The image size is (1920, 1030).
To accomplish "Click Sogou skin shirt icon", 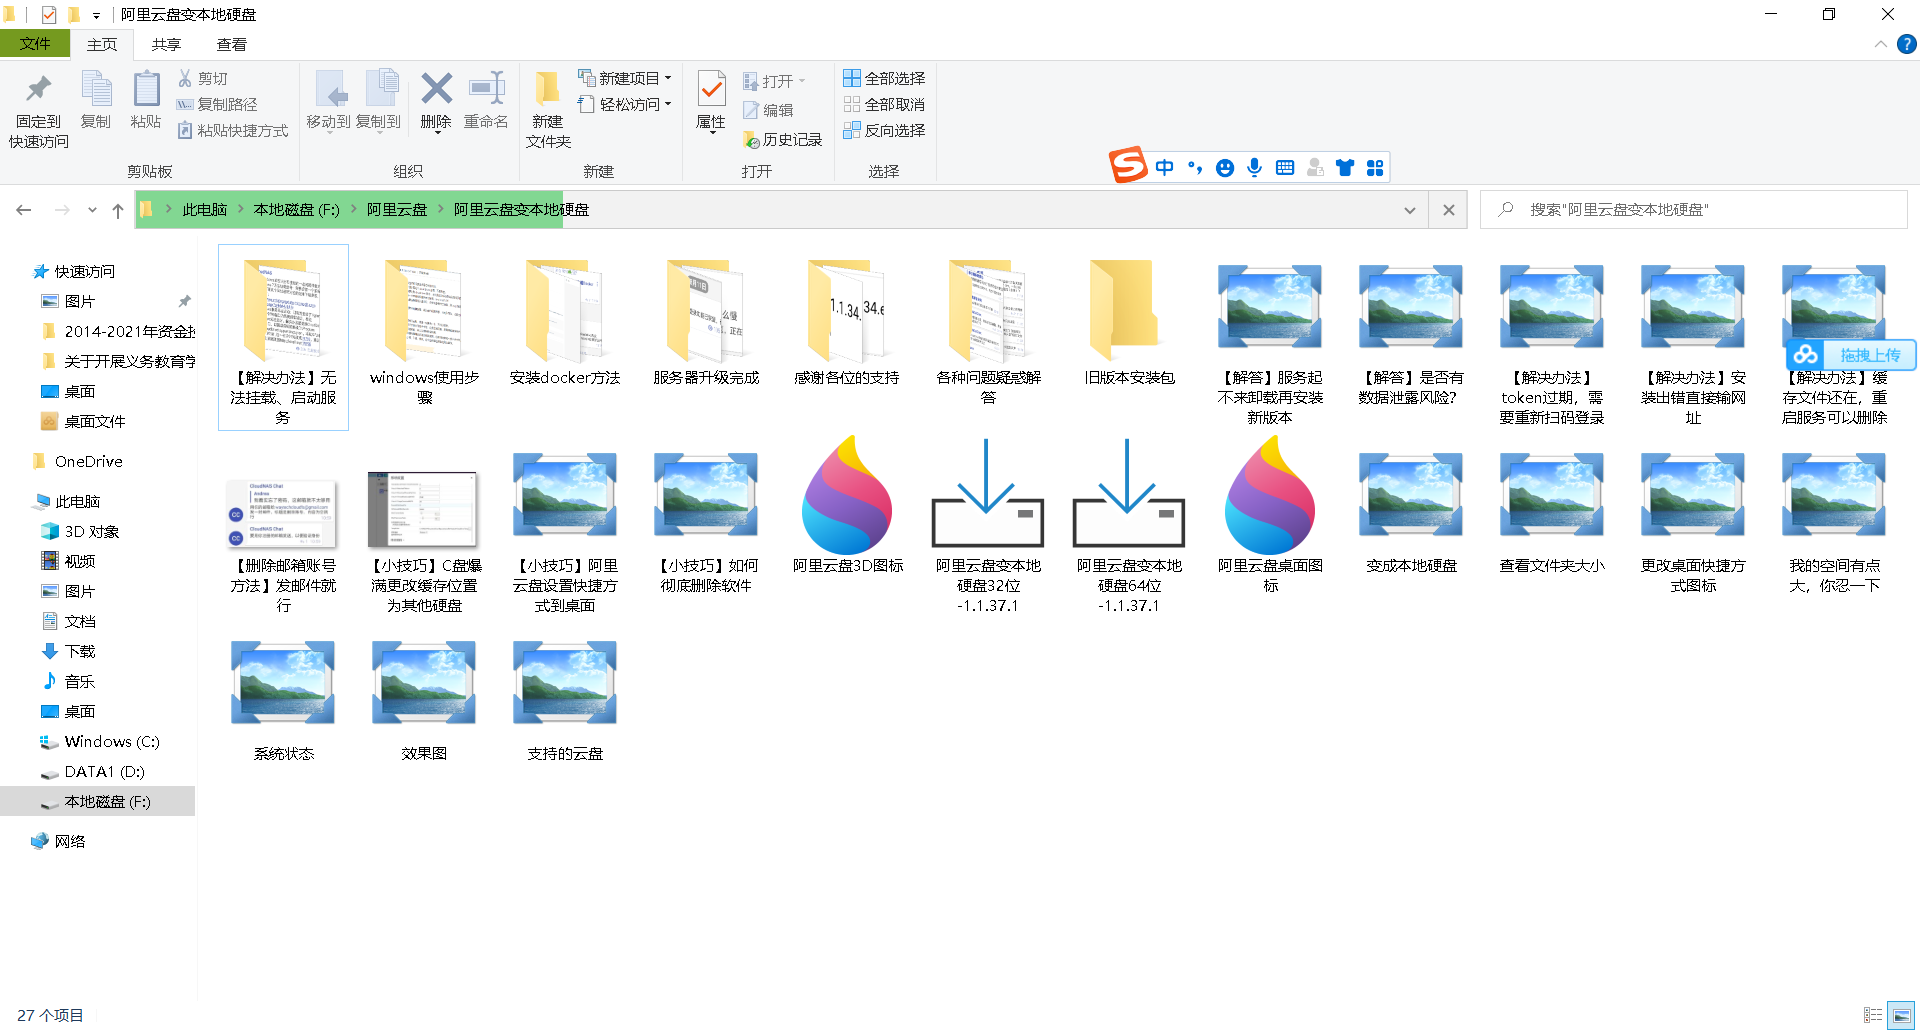I will click(1345, 168).
